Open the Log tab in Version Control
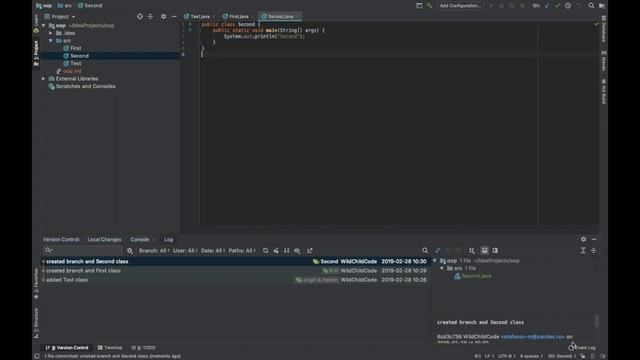This screenshot has height=360, width=640. (x=169, y=240)
